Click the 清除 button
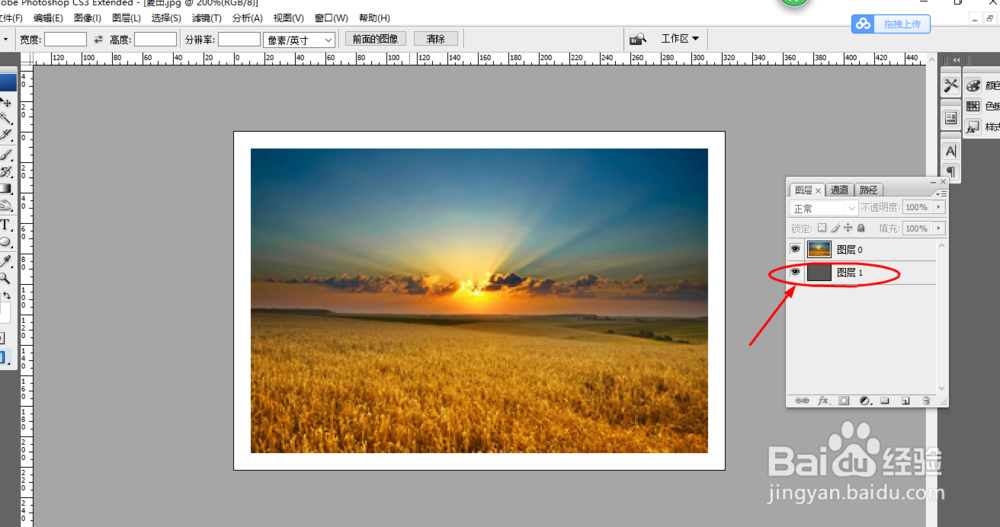The width and height of the screenshot is (1000, 527). [436, 39]
